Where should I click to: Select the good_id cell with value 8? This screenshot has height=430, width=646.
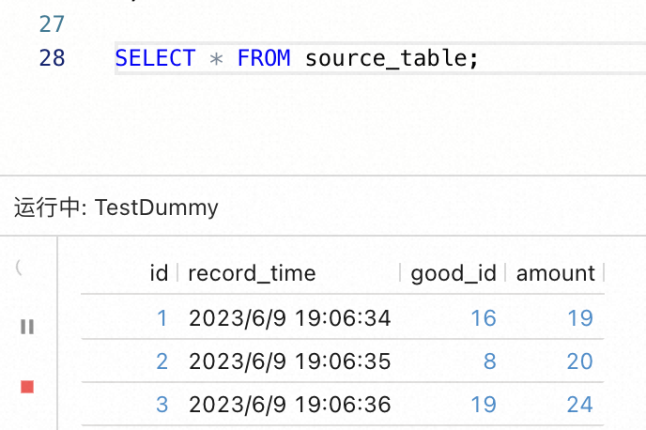489,361
